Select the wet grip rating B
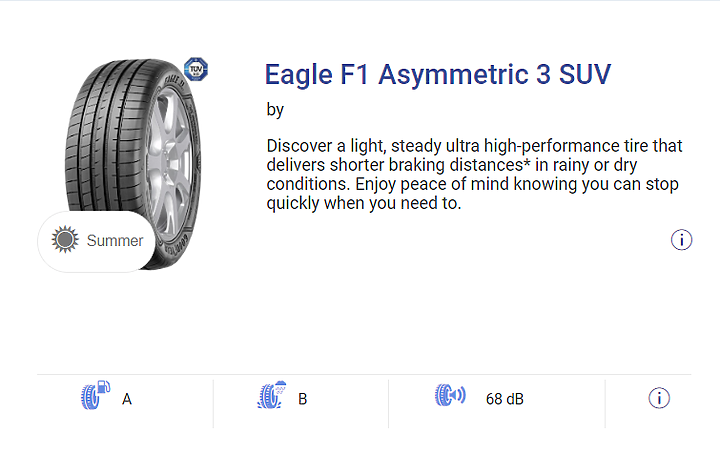This screenshot has height=454, width=720. [302, 399]
